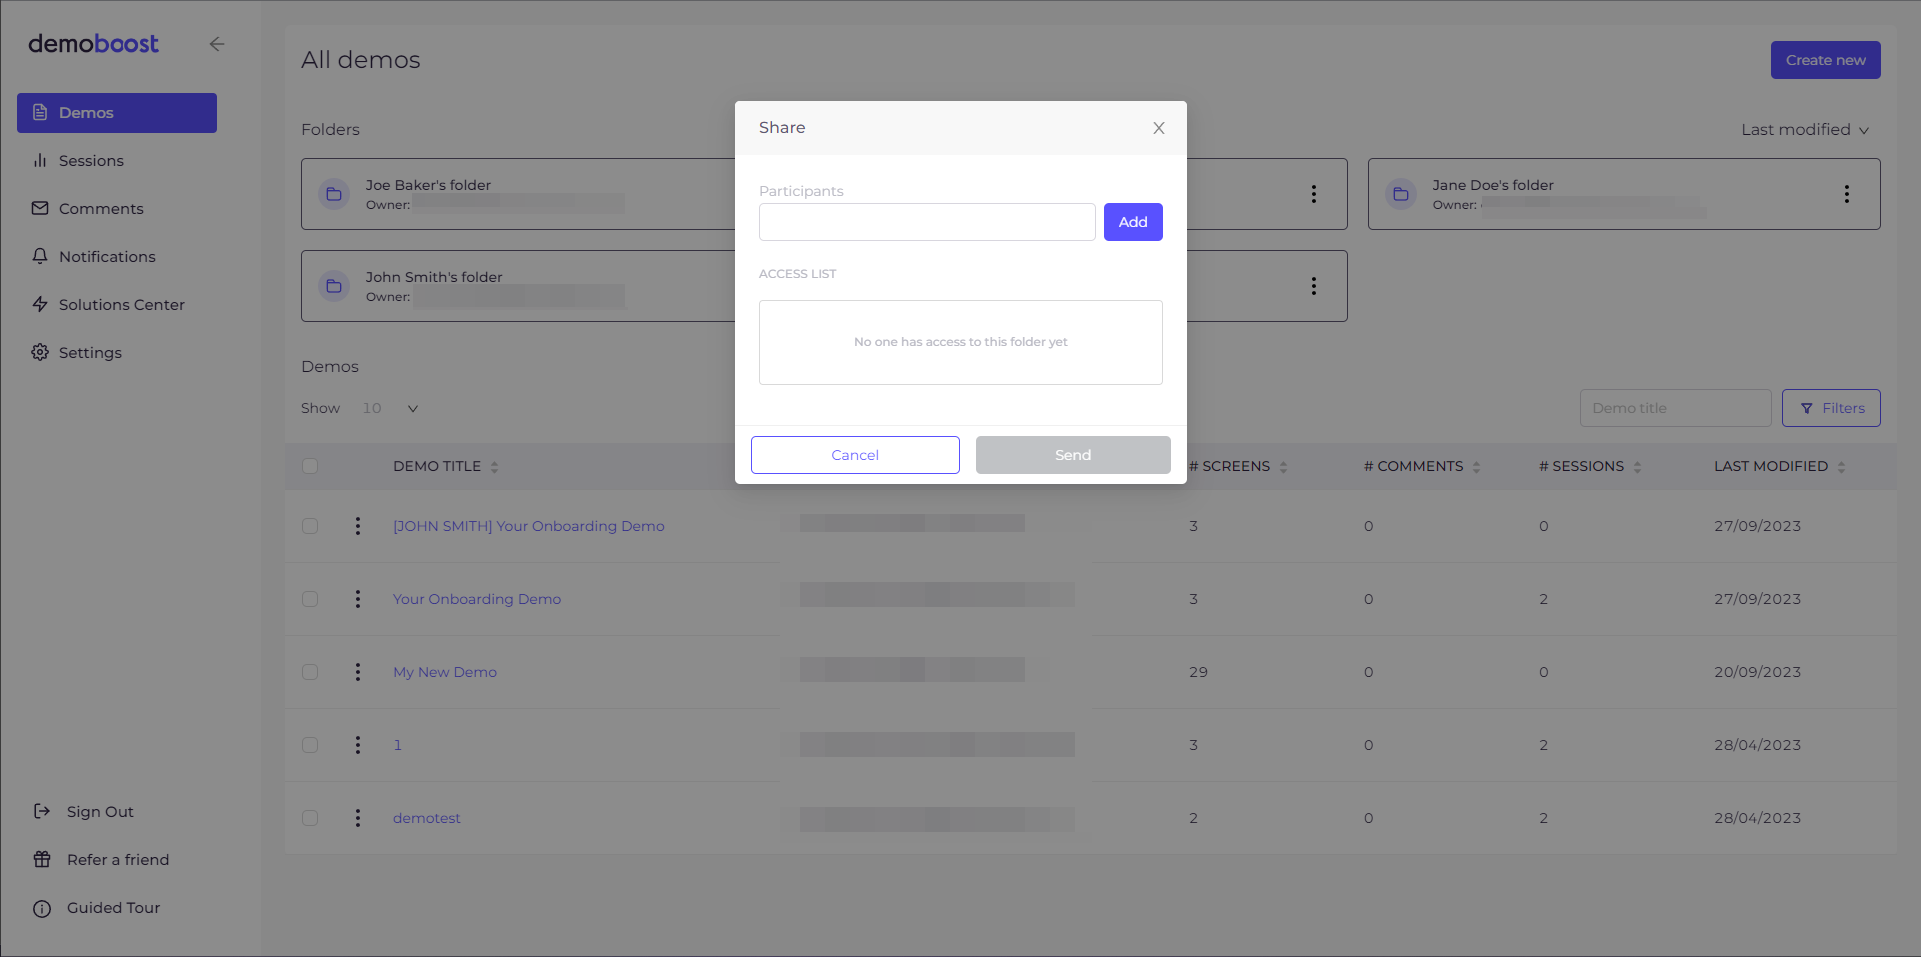Open the Demos section in the sidebar
Image resolution: width=1921 pixels, height=957 pixels.
85,112
